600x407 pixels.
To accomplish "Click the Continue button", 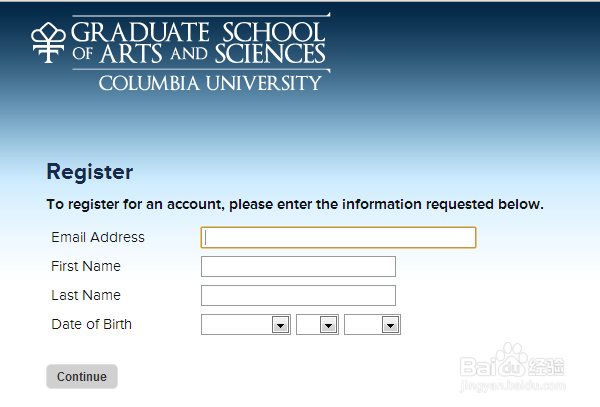I will pyautogui.click(x=82, y=377).
